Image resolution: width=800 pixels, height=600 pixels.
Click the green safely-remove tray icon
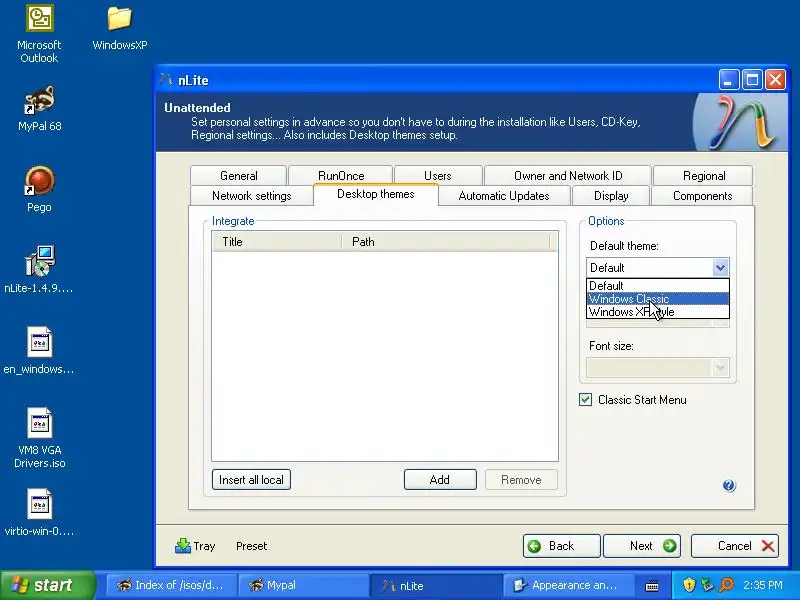[x=707, y=585]
